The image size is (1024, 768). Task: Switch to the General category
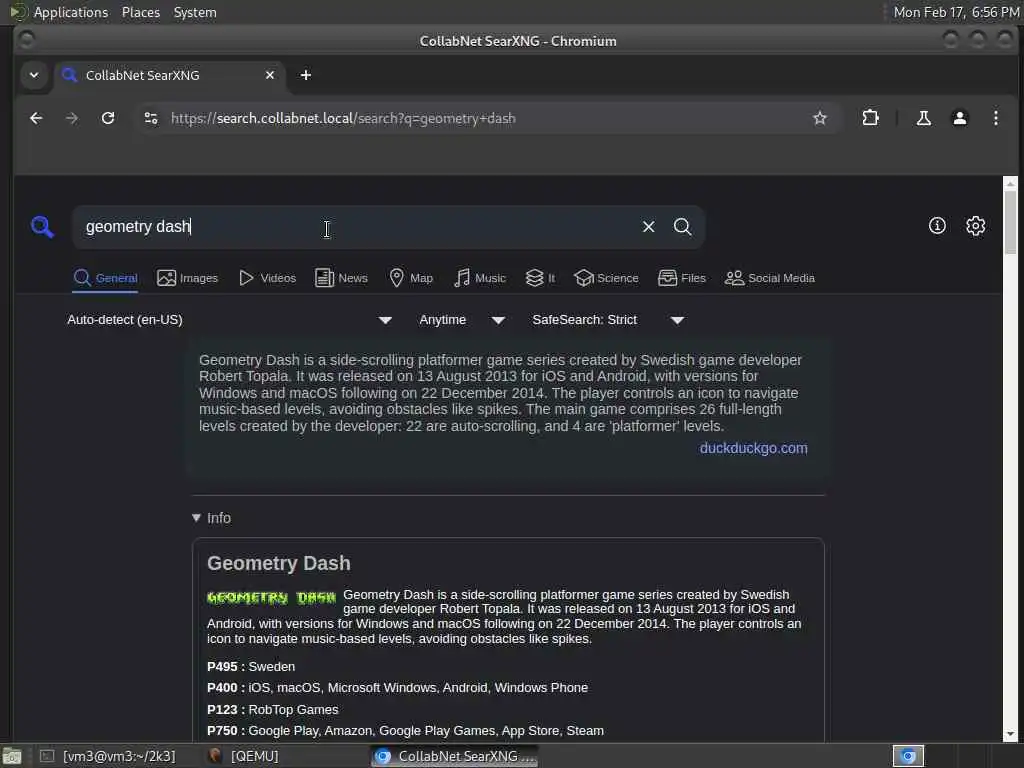105,278
